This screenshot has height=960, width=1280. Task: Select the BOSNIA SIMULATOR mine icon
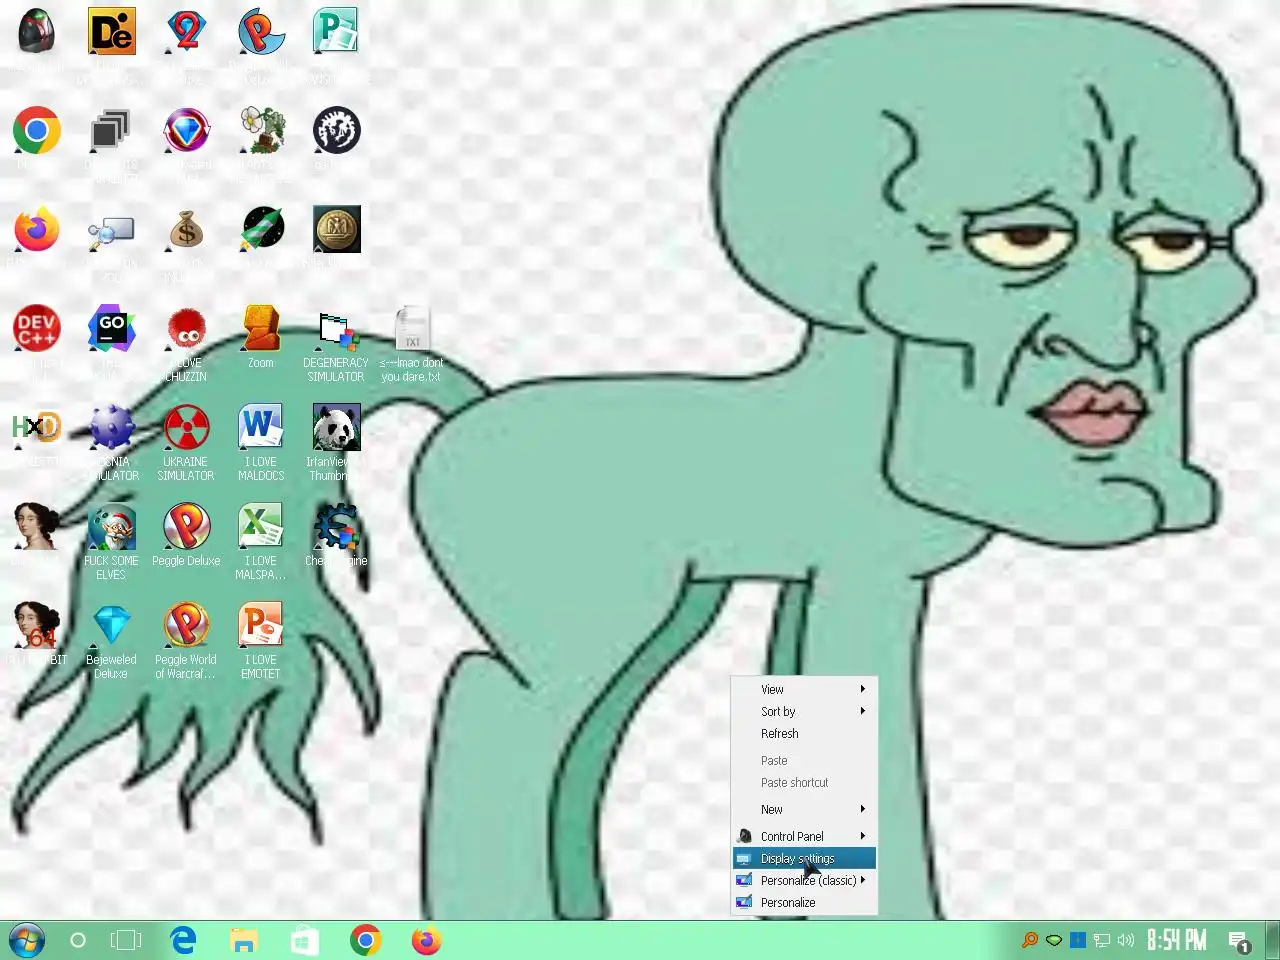tap(111, 428)
